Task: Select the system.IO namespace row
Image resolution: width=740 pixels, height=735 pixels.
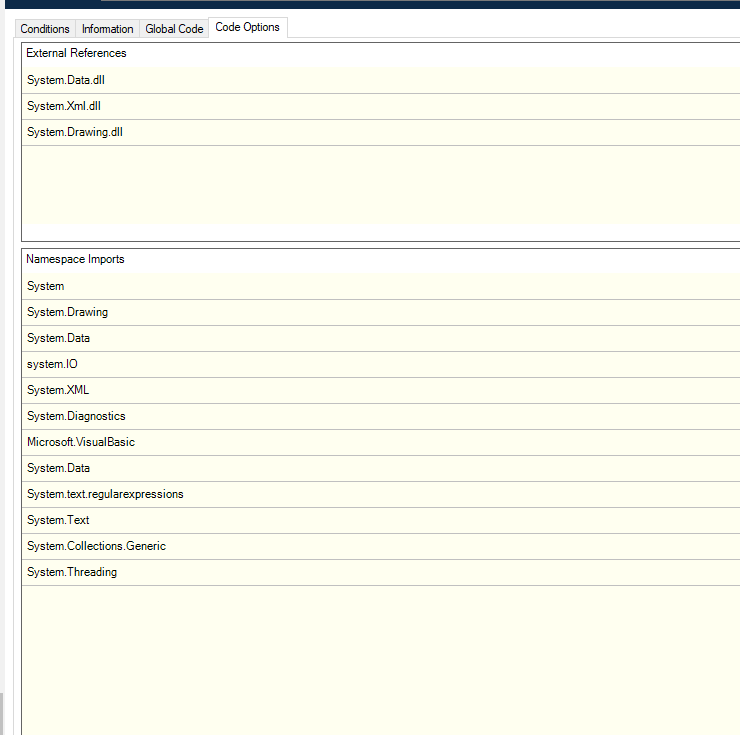Action: pos(381,364)
